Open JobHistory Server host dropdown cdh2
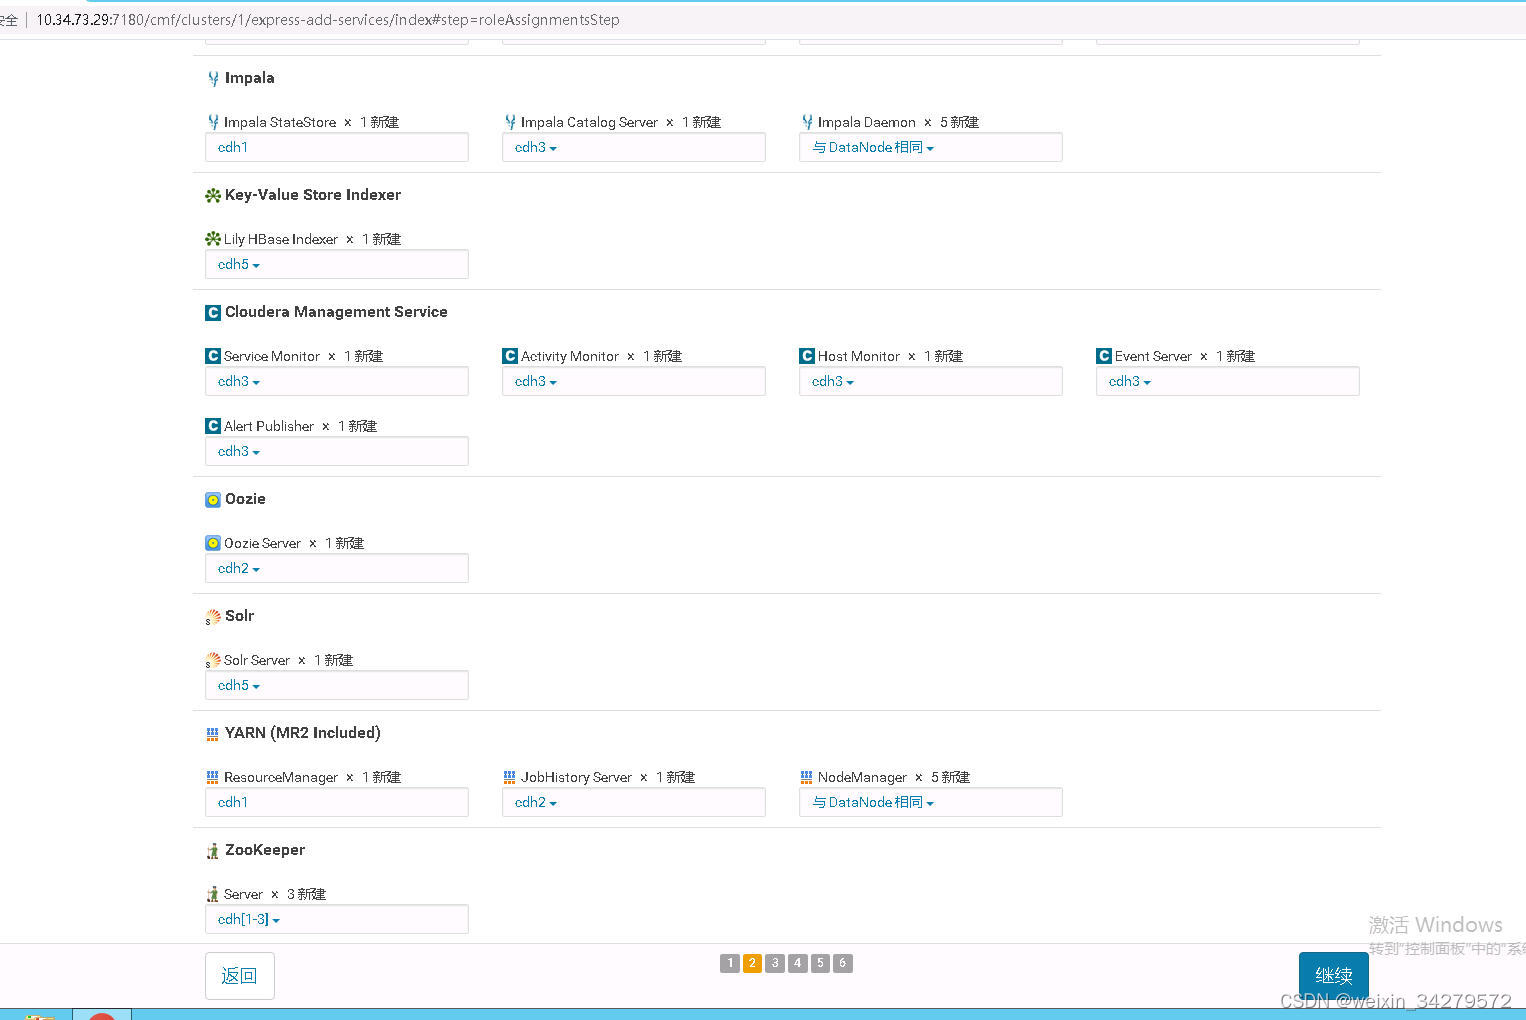The width and height of the screenshot is (1526, 1020). tap(536, 802)
